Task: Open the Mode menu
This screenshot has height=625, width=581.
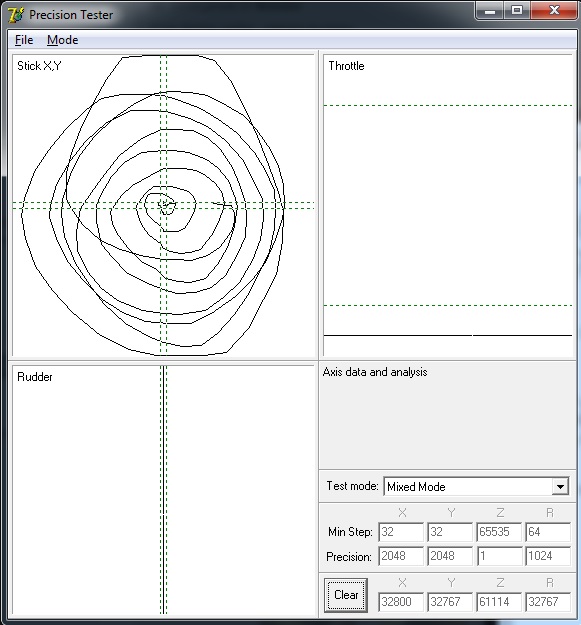Action: pos(63,40)
